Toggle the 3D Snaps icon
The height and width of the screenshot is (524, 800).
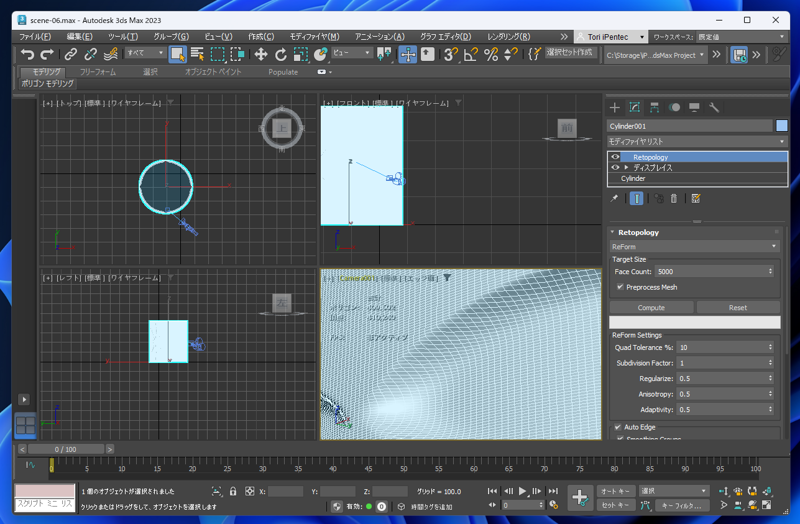coord(451,54)
